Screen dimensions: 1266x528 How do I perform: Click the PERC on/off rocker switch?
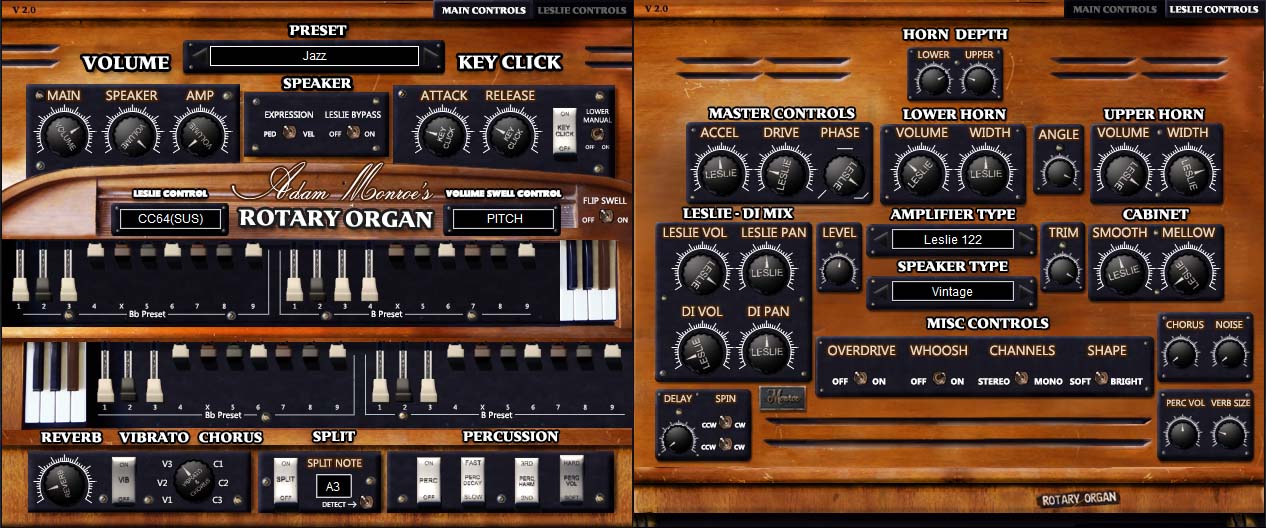(428, 481)
